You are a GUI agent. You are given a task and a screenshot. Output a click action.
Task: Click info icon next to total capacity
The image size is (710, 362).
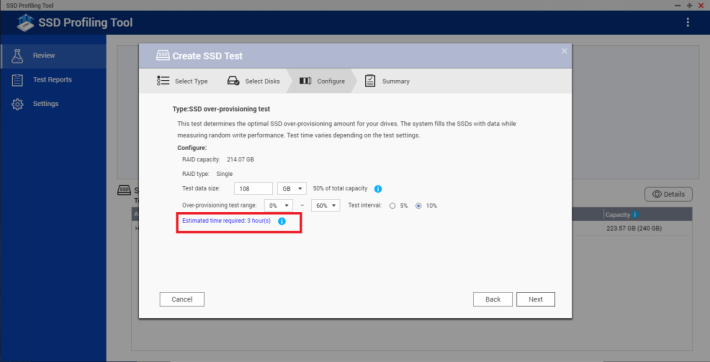[x=378, y=189]
